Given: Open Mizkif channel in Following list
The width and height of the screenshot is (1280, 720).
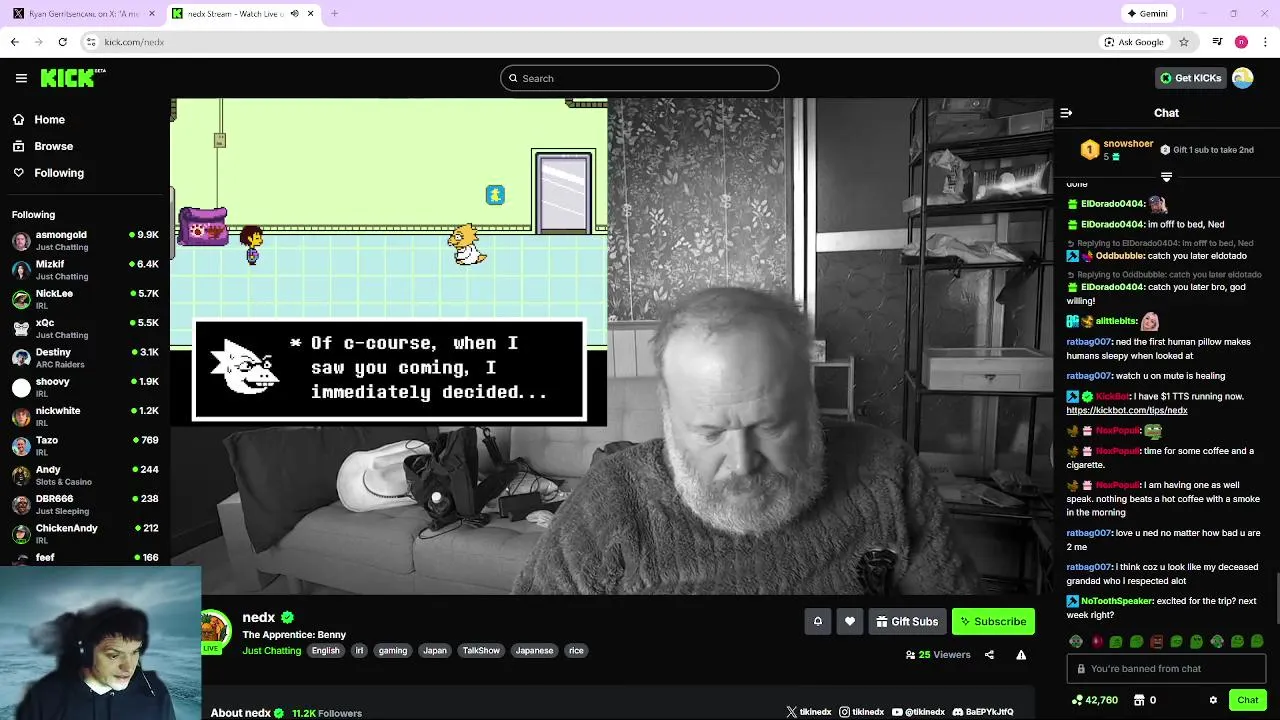Looking at the screenshot, I should coord(85,270).
